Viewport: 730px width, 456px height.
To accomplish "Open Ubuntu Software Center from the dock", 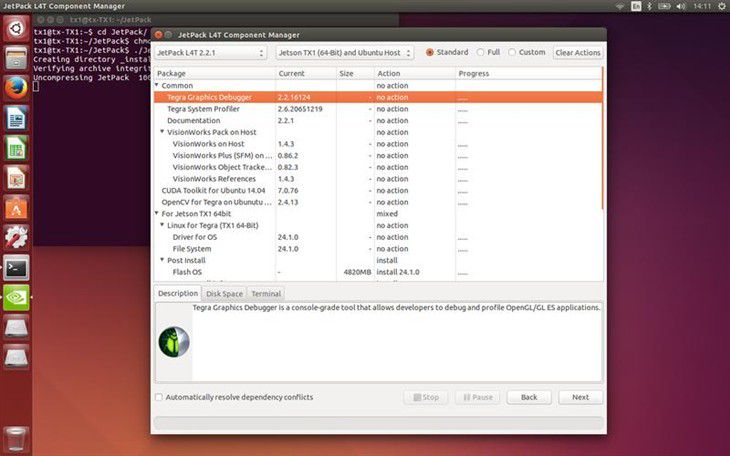I will [16, 207].
